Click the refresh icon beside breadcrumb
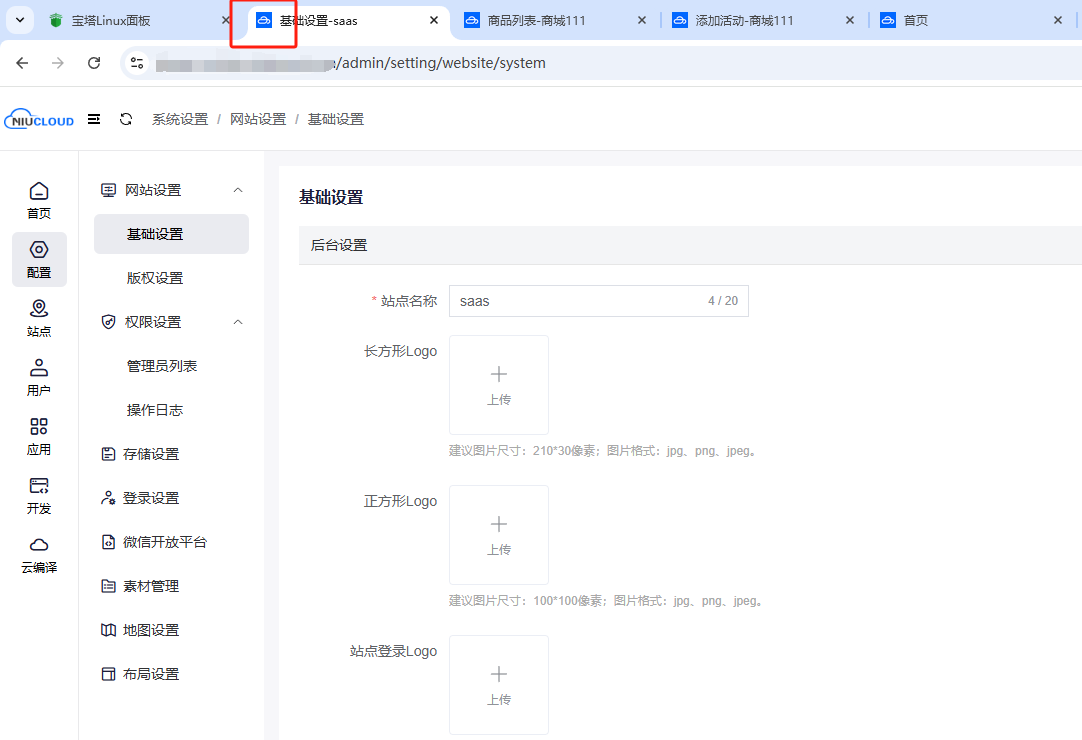The height and width of the screenshot is (740, 1082). [x=126, y=119]
